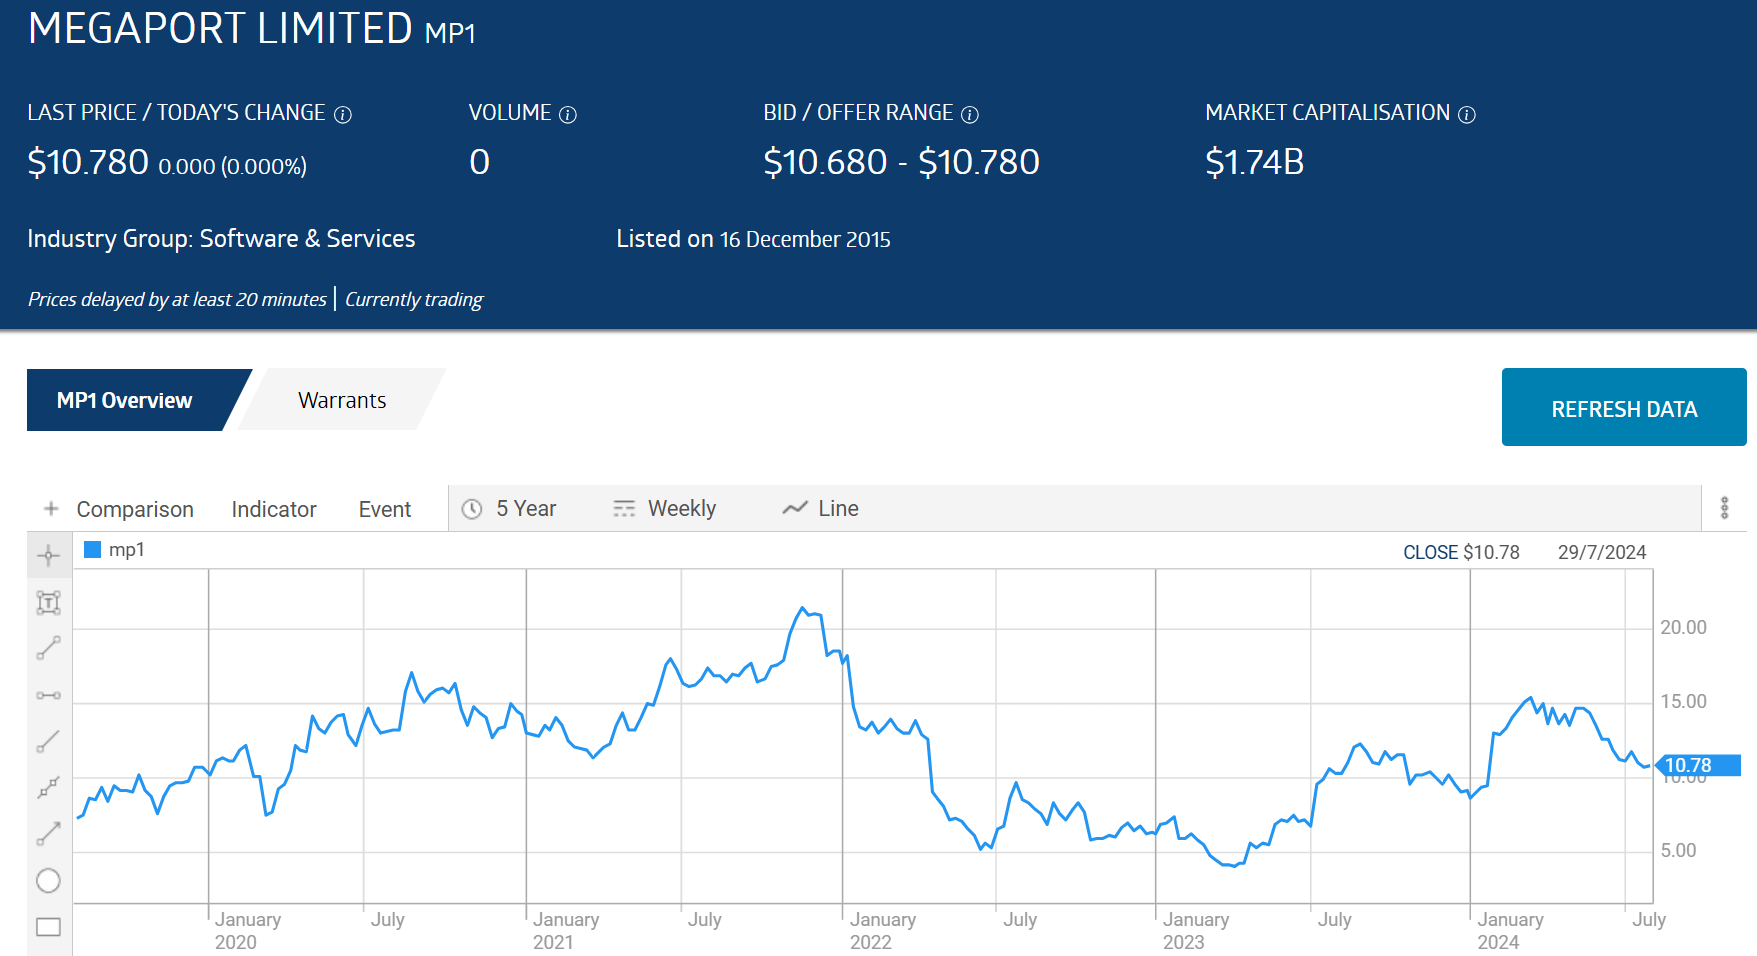Click the 10.78 current price marker

[x=1699, y=765]
